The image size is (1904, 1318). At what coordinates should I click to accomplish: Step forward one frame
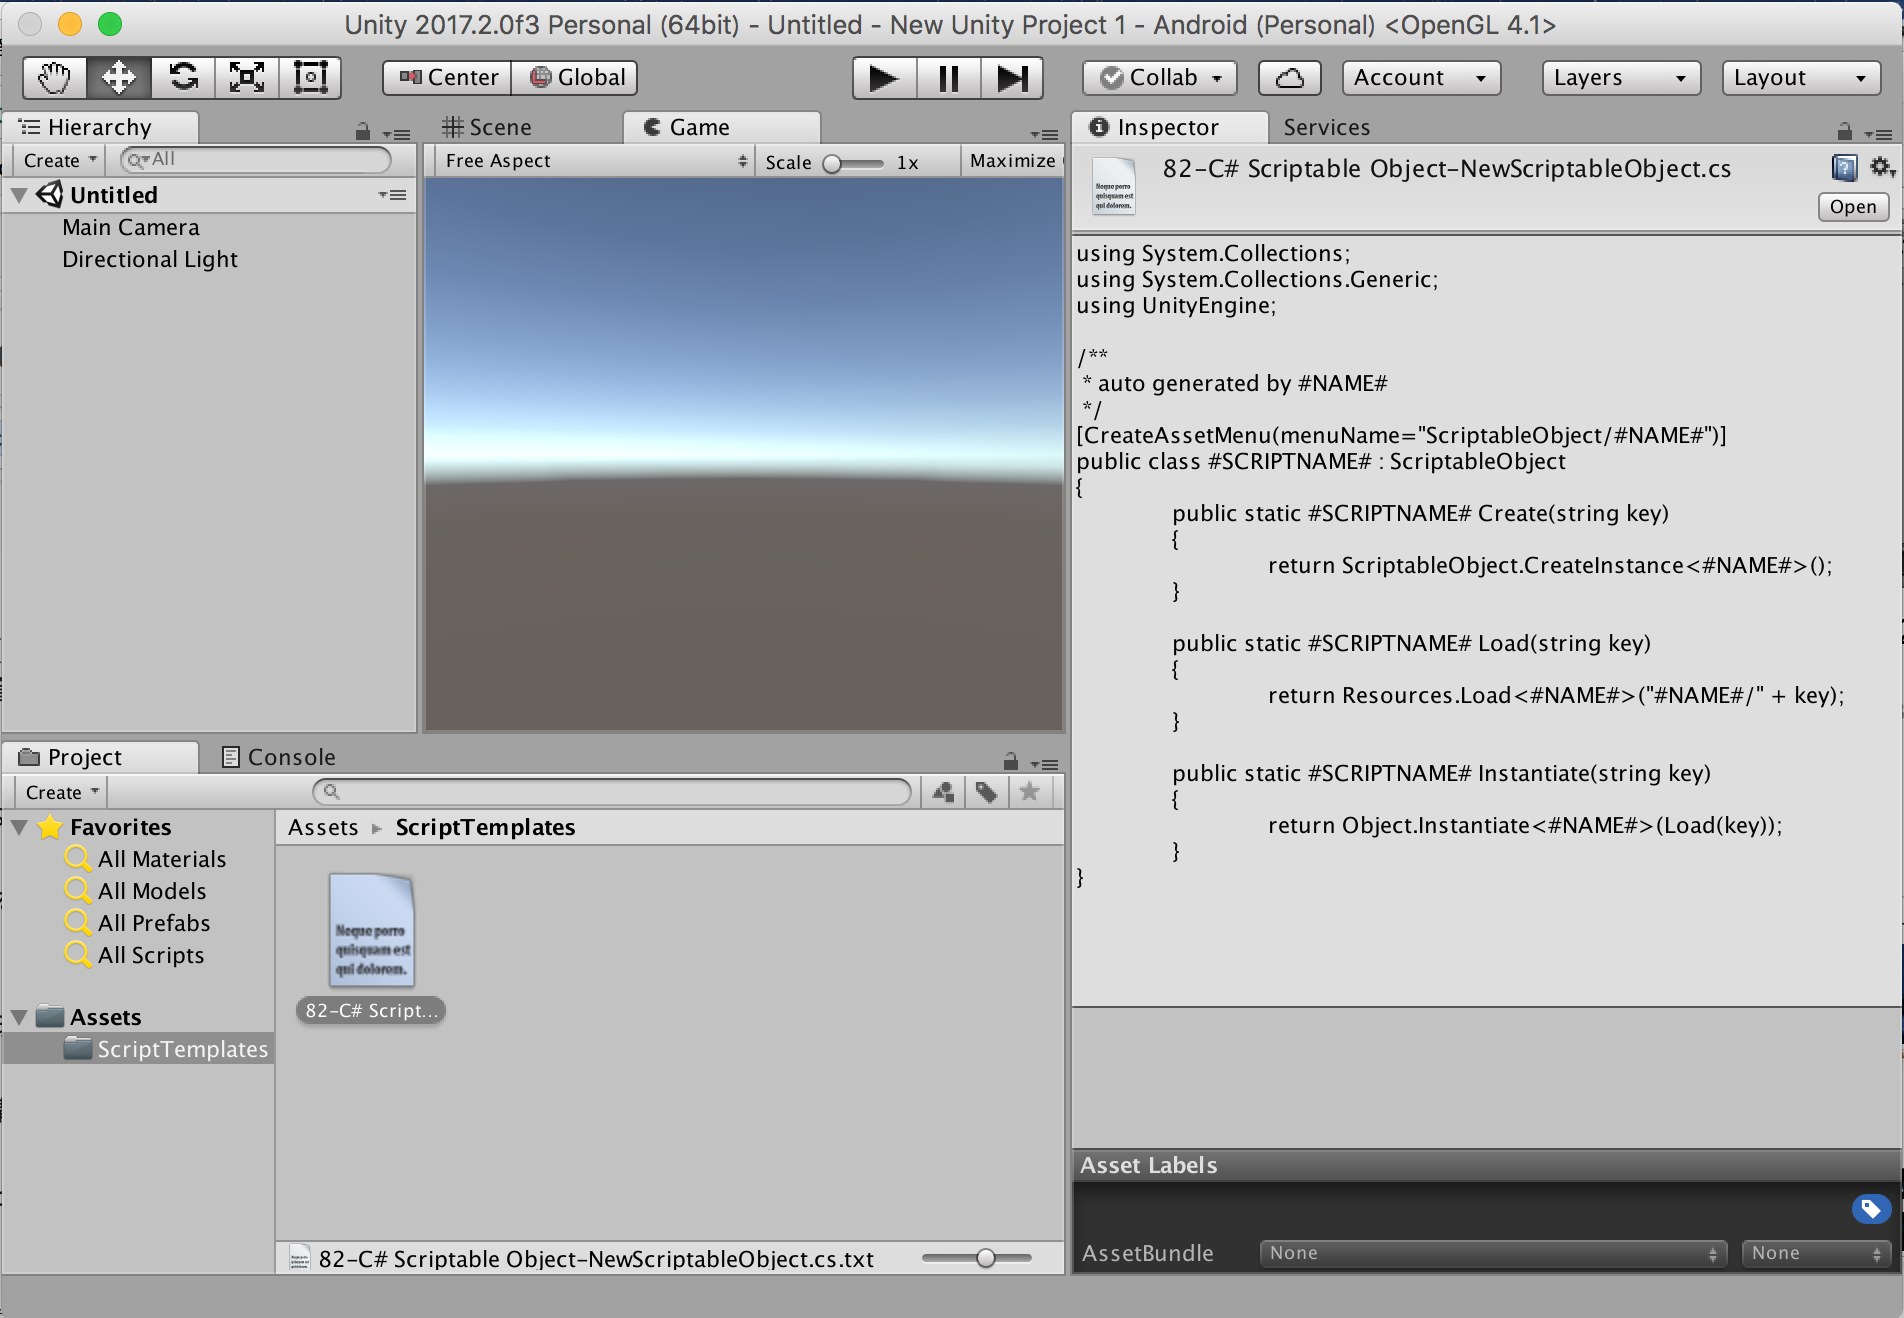click(1012, 78)
